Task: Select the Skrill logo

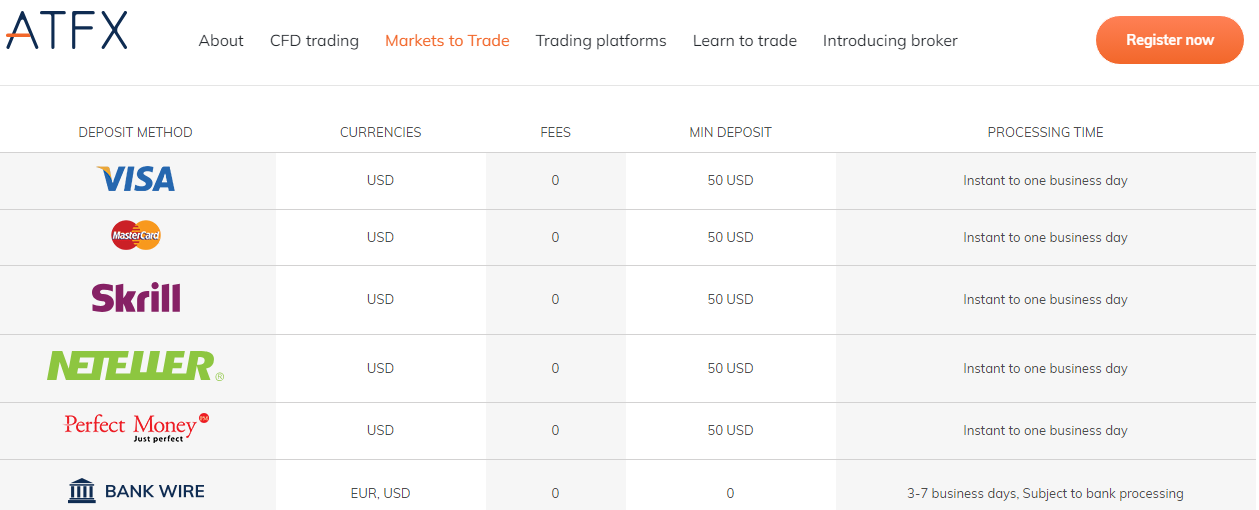Action: (x=136, y=298)
